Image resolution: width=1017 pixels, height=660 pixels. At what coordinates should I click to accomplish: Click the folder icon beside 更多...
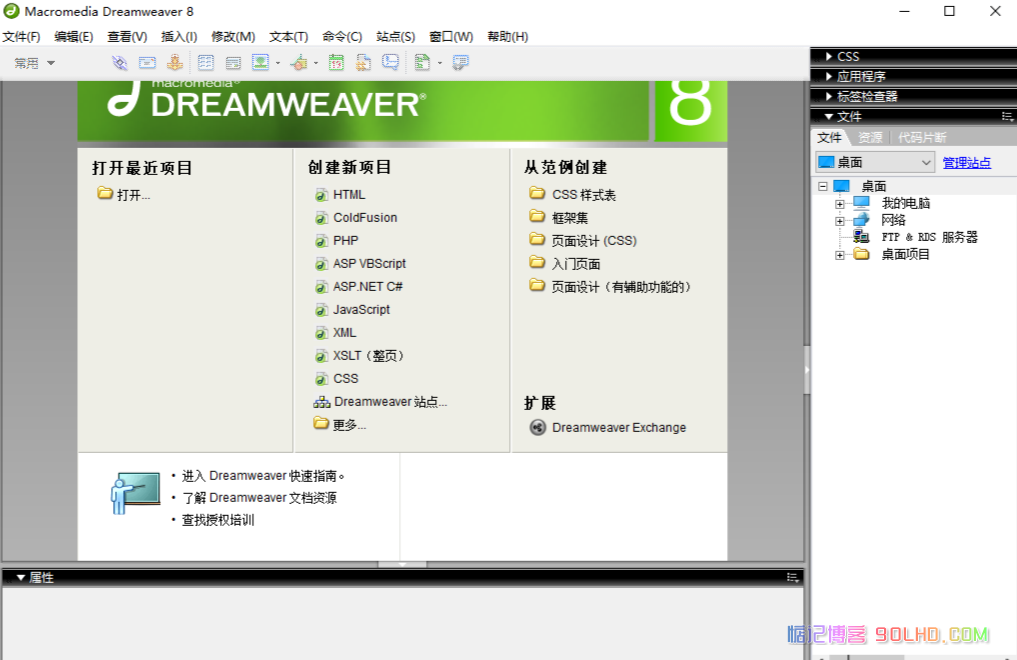click(x=321, y=423)
